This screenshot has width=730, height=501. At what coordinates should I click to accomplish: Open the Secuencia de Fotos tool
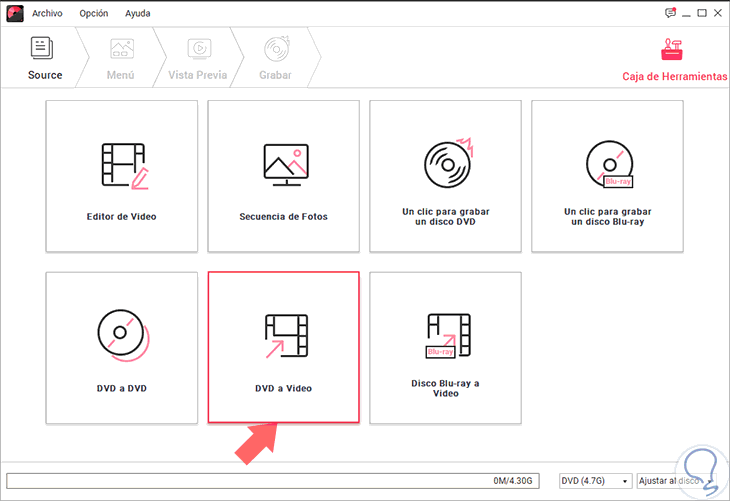284,176
